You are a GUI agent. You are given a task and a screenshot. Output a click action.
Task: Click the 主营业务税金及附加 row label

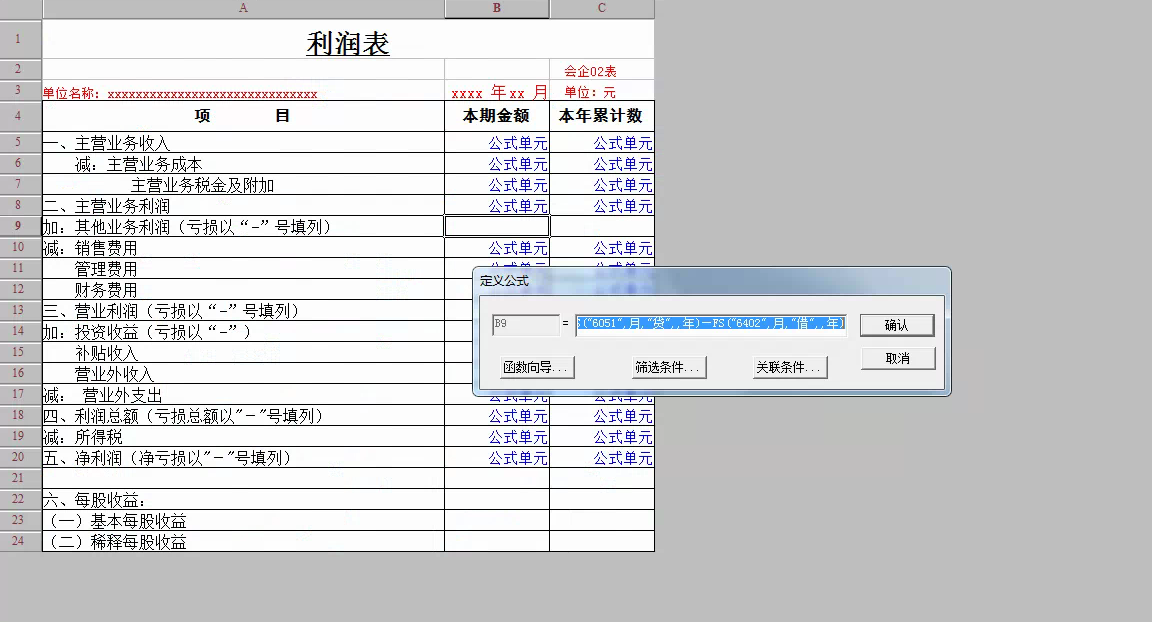tap(243, 184)
